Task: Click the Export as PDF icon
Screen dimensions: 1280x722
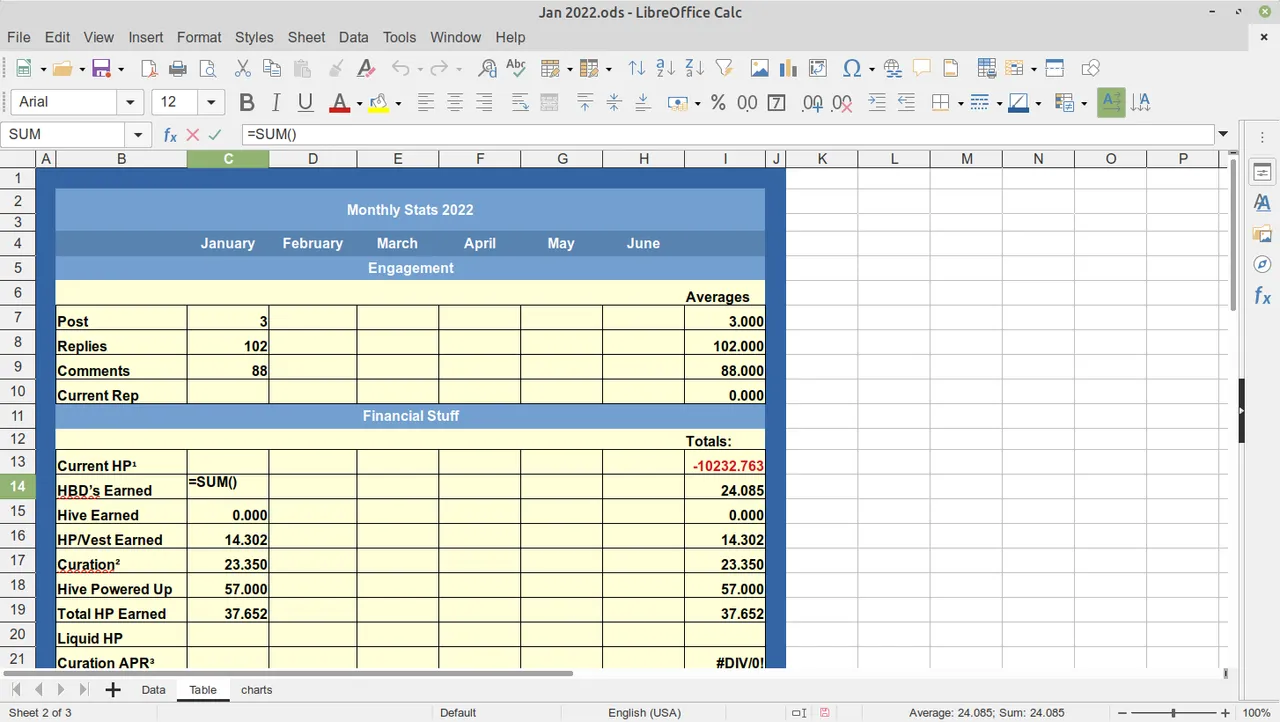Action: pos(149,68)
